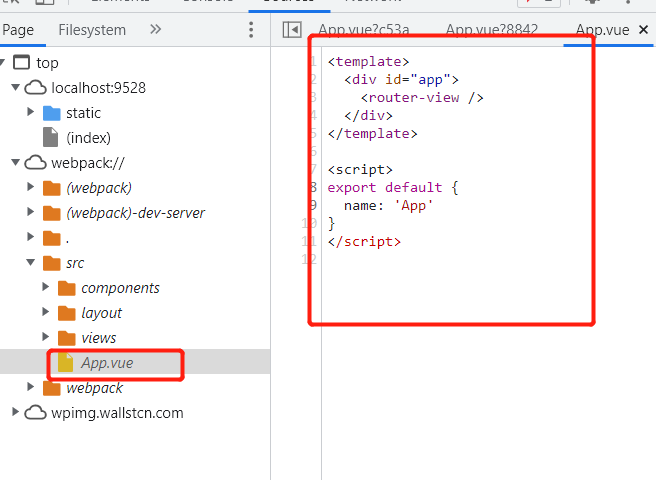Screen dimensions: 656x480
Task: Select wpimg.wallstcn.com in the tree
Action: [x=117, y=413]
